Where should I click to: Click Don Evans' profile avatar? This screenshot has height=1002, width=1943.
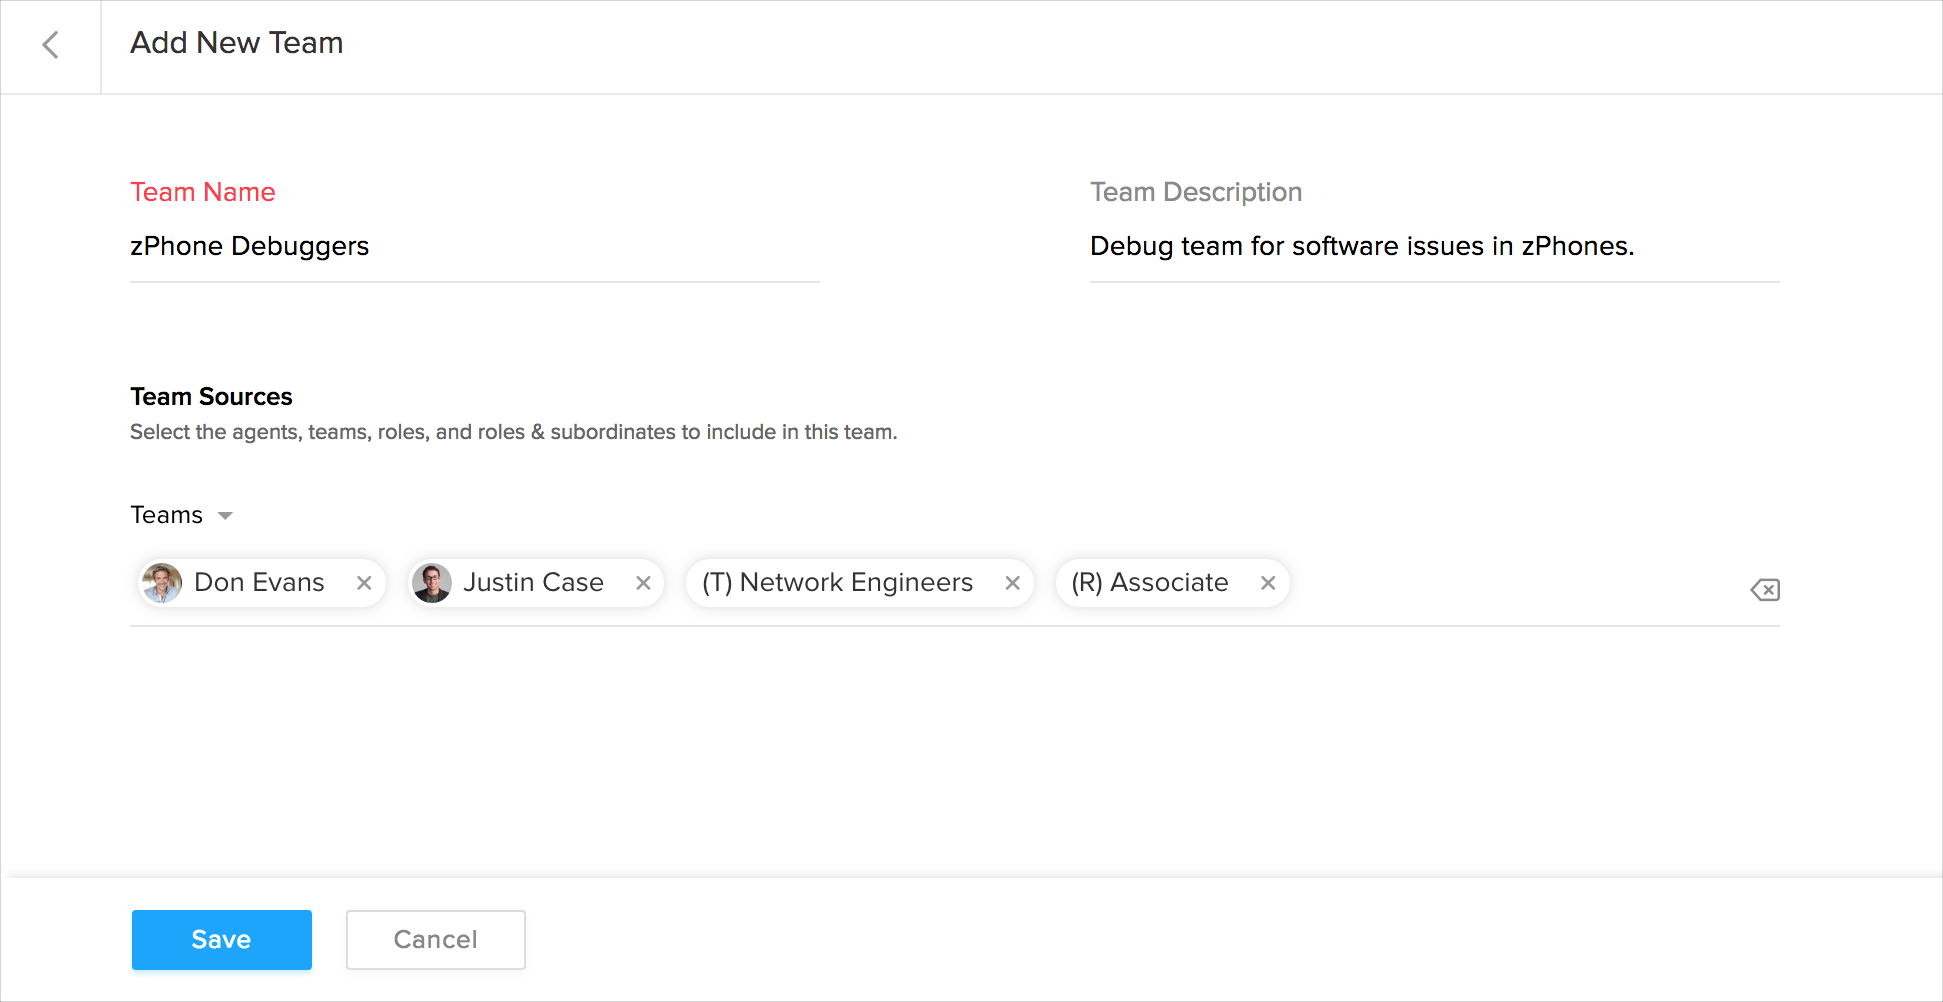point(162,583)
